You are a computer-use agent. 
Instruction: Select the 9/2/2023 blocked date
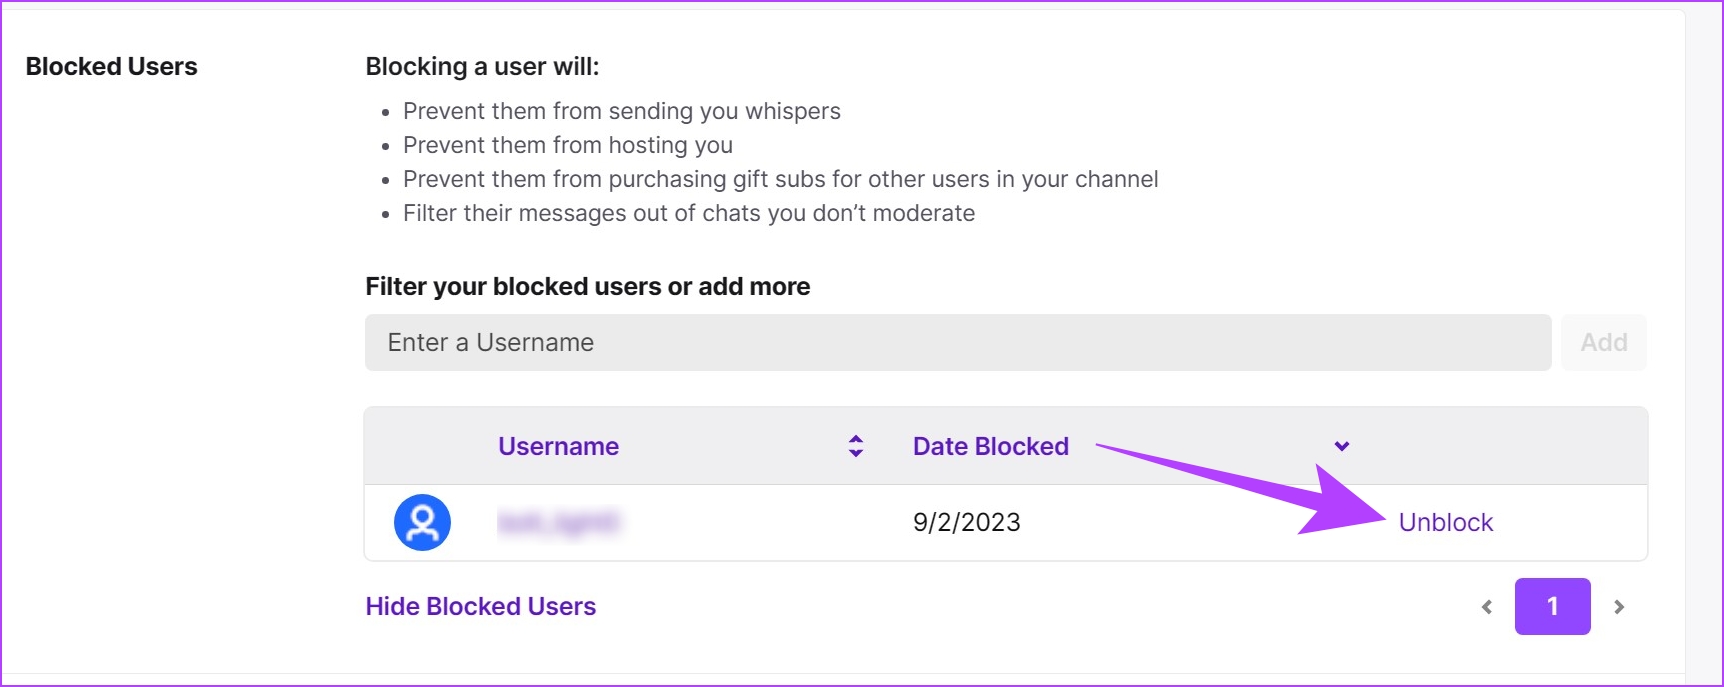coord(967,522)
